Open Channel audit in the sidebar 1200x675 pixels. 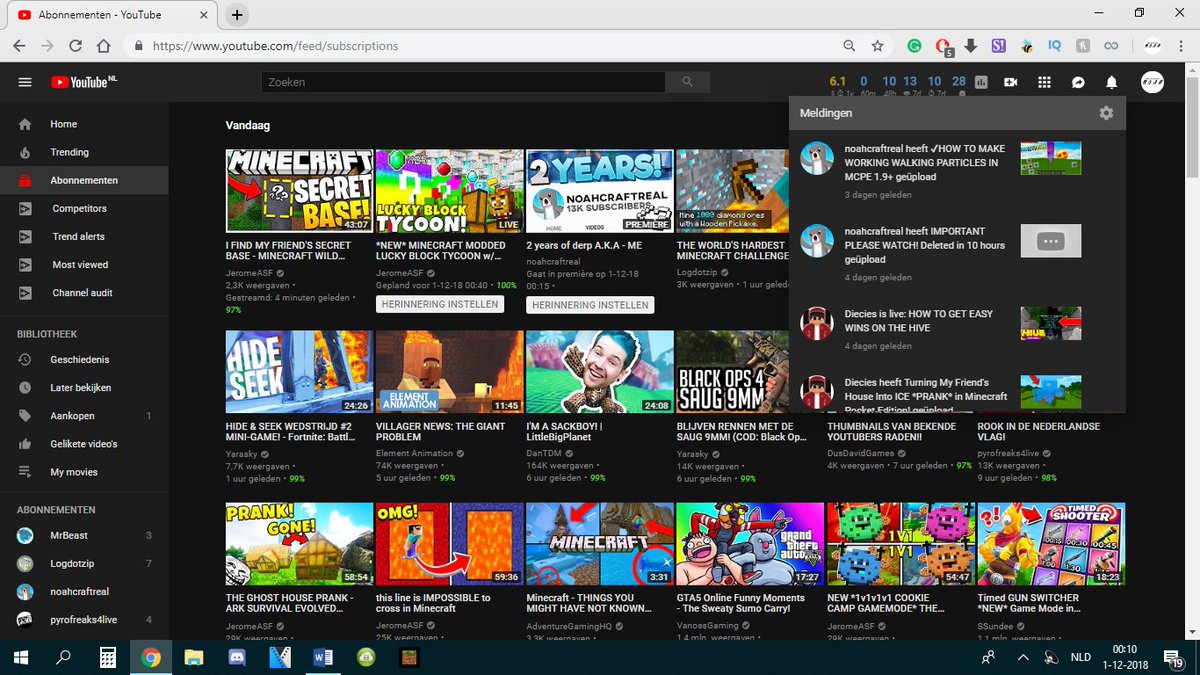84,293
